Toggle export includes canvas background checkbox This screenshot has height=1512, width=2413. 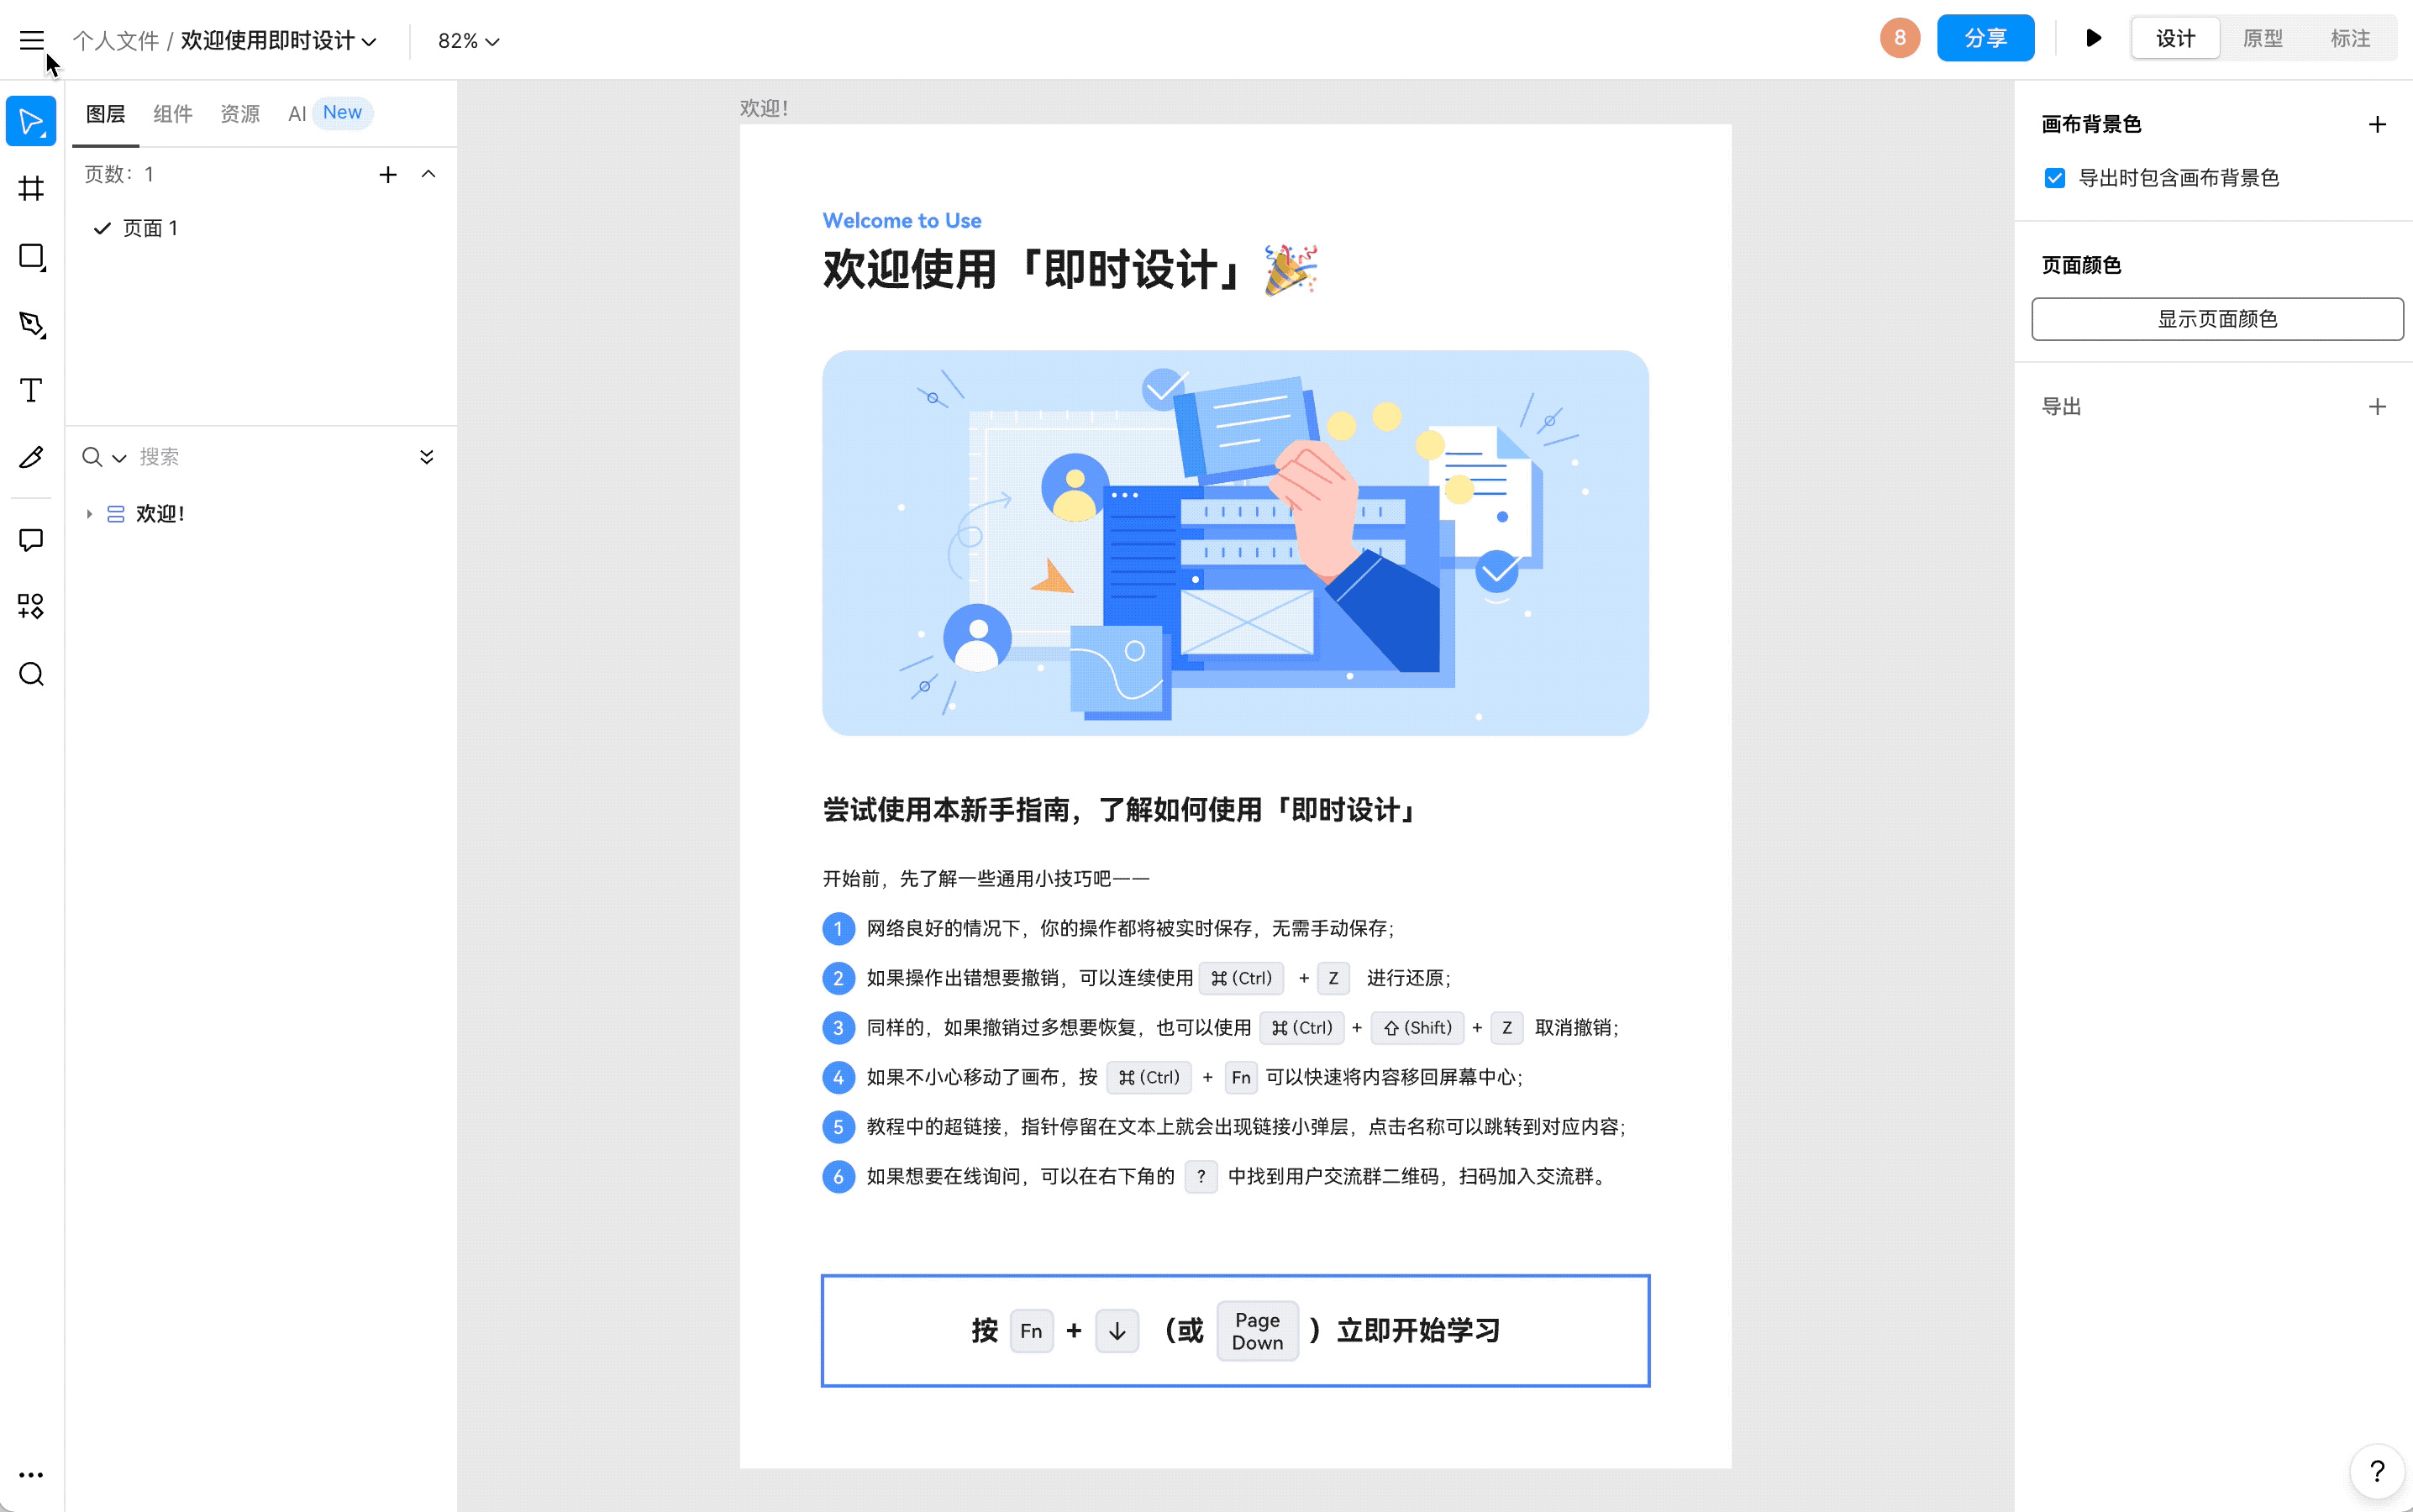click(2054, 178)
